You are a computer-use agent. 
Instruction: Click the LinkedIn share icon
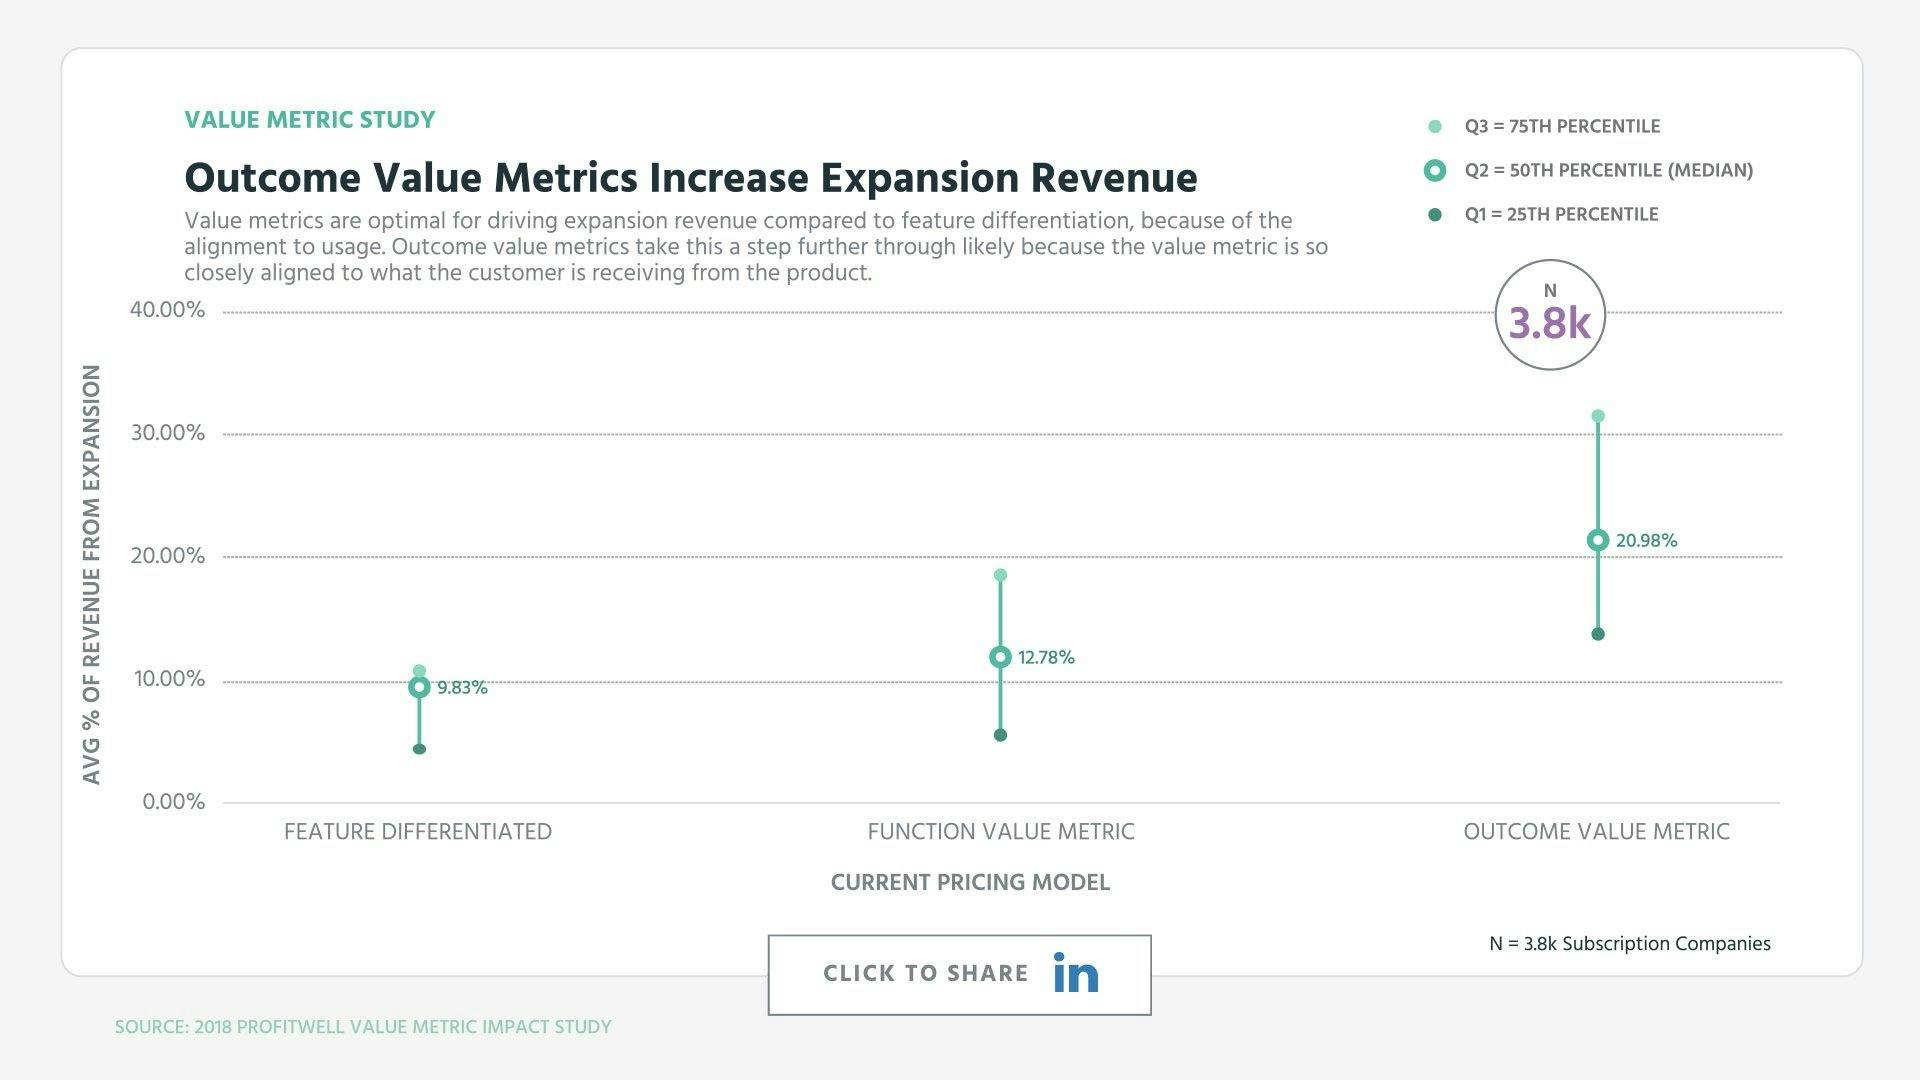1074,973
